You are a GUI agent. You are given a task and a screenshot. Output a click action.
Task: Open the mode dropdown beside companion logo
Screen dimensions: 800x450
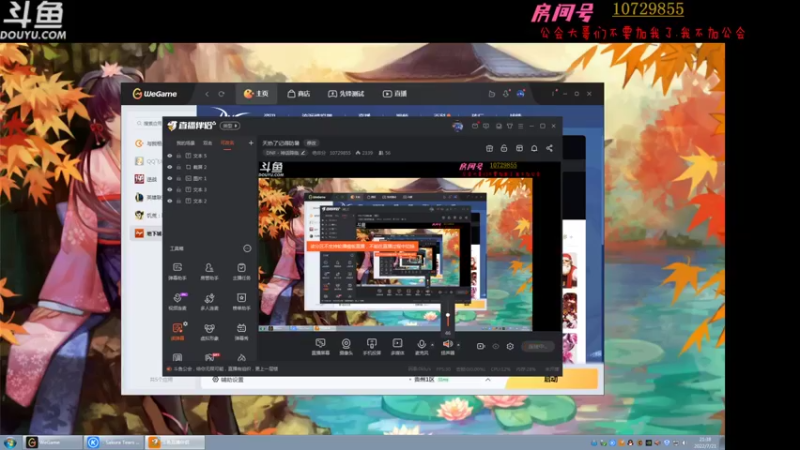230,126
